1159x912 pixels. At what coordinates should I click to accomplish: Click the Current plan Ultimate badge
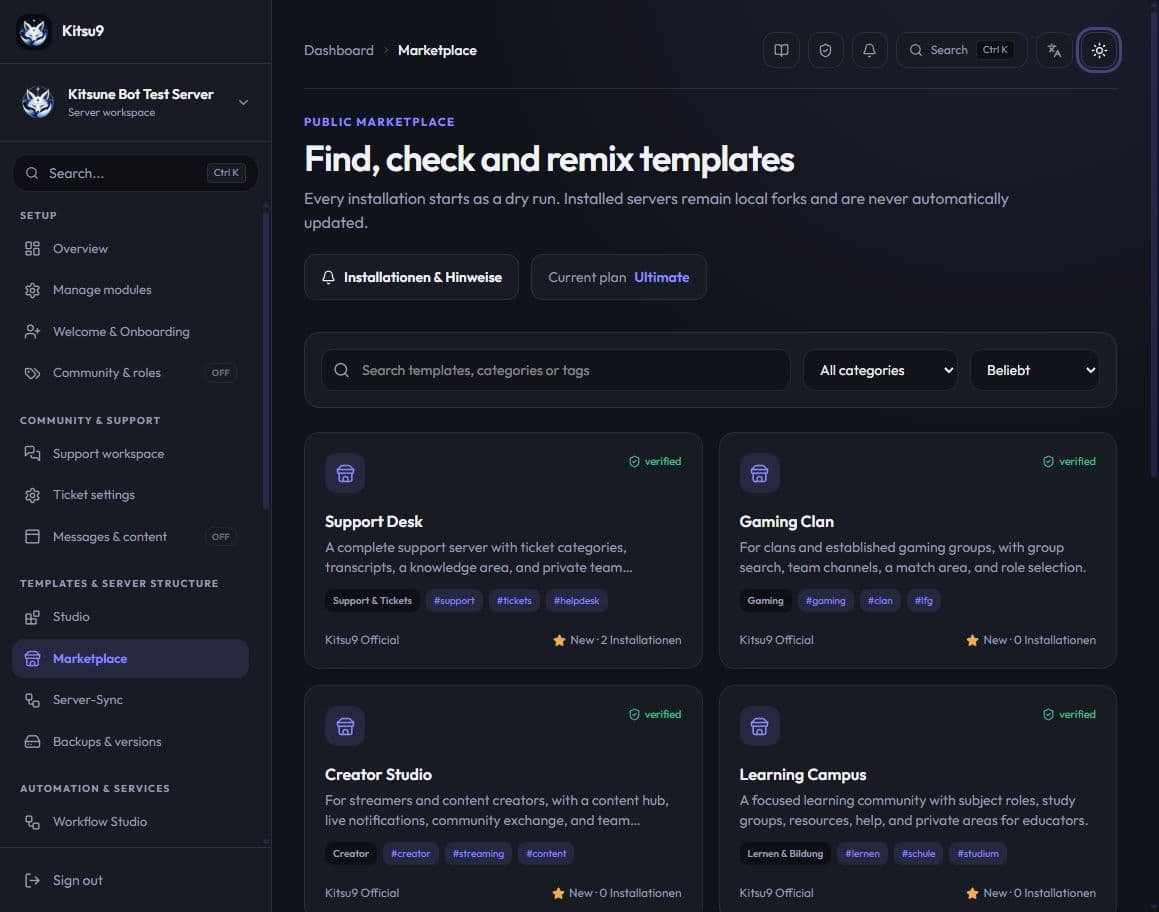point(619,277)
